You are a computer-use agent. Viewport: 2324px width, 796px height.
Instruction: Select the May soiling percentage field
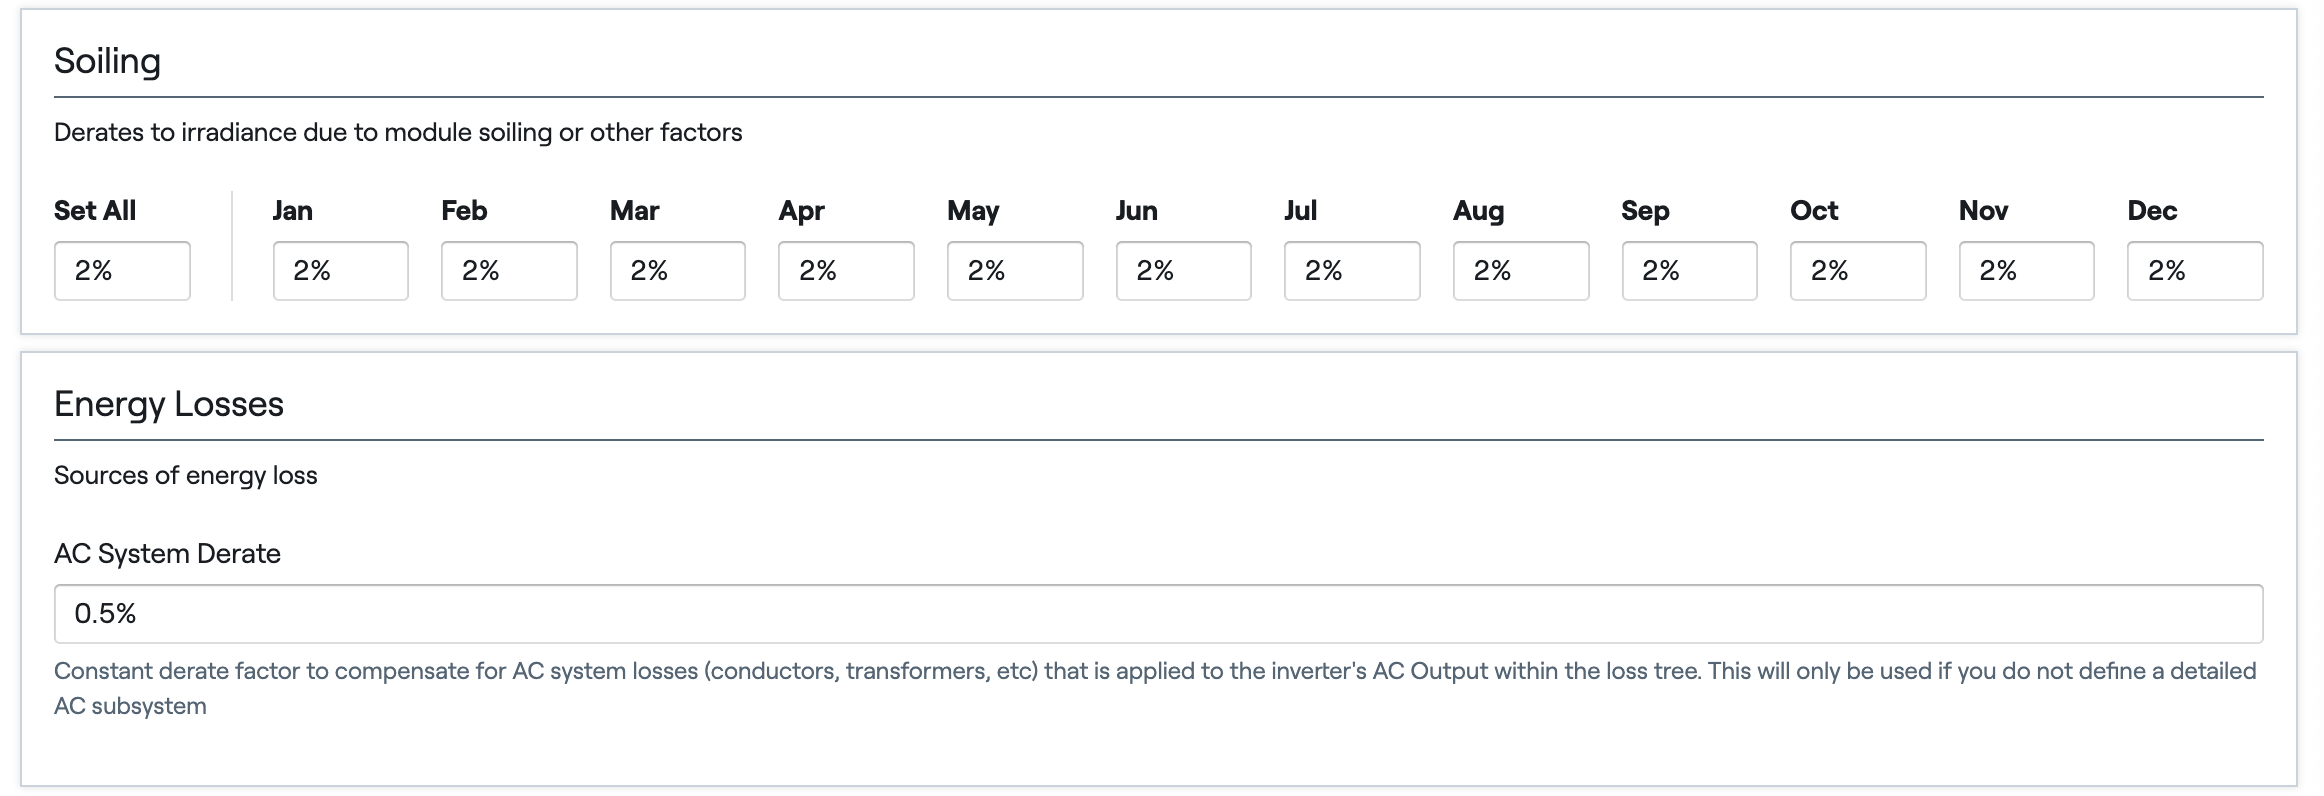pos(1015,270)
